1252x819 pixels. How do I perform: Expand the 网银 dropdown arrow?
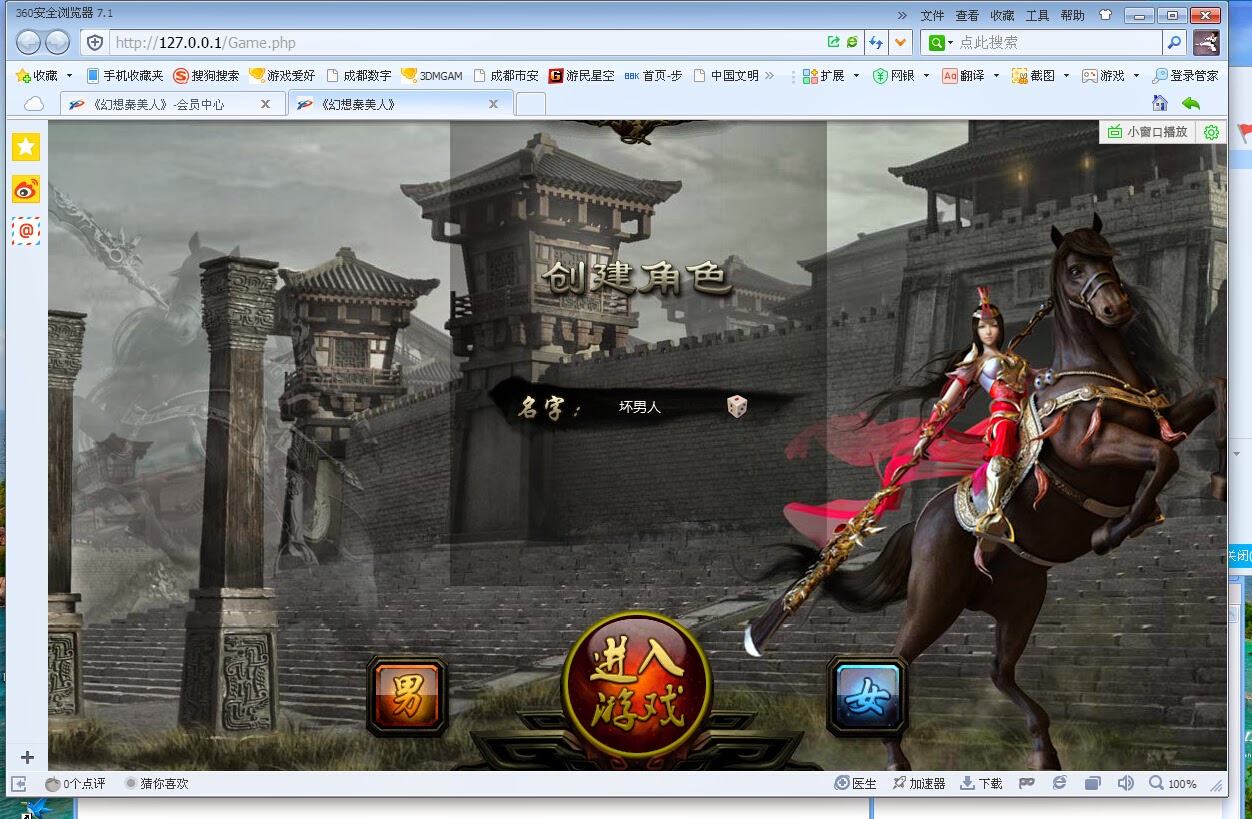pyautogui.click(x=926, y=75)
